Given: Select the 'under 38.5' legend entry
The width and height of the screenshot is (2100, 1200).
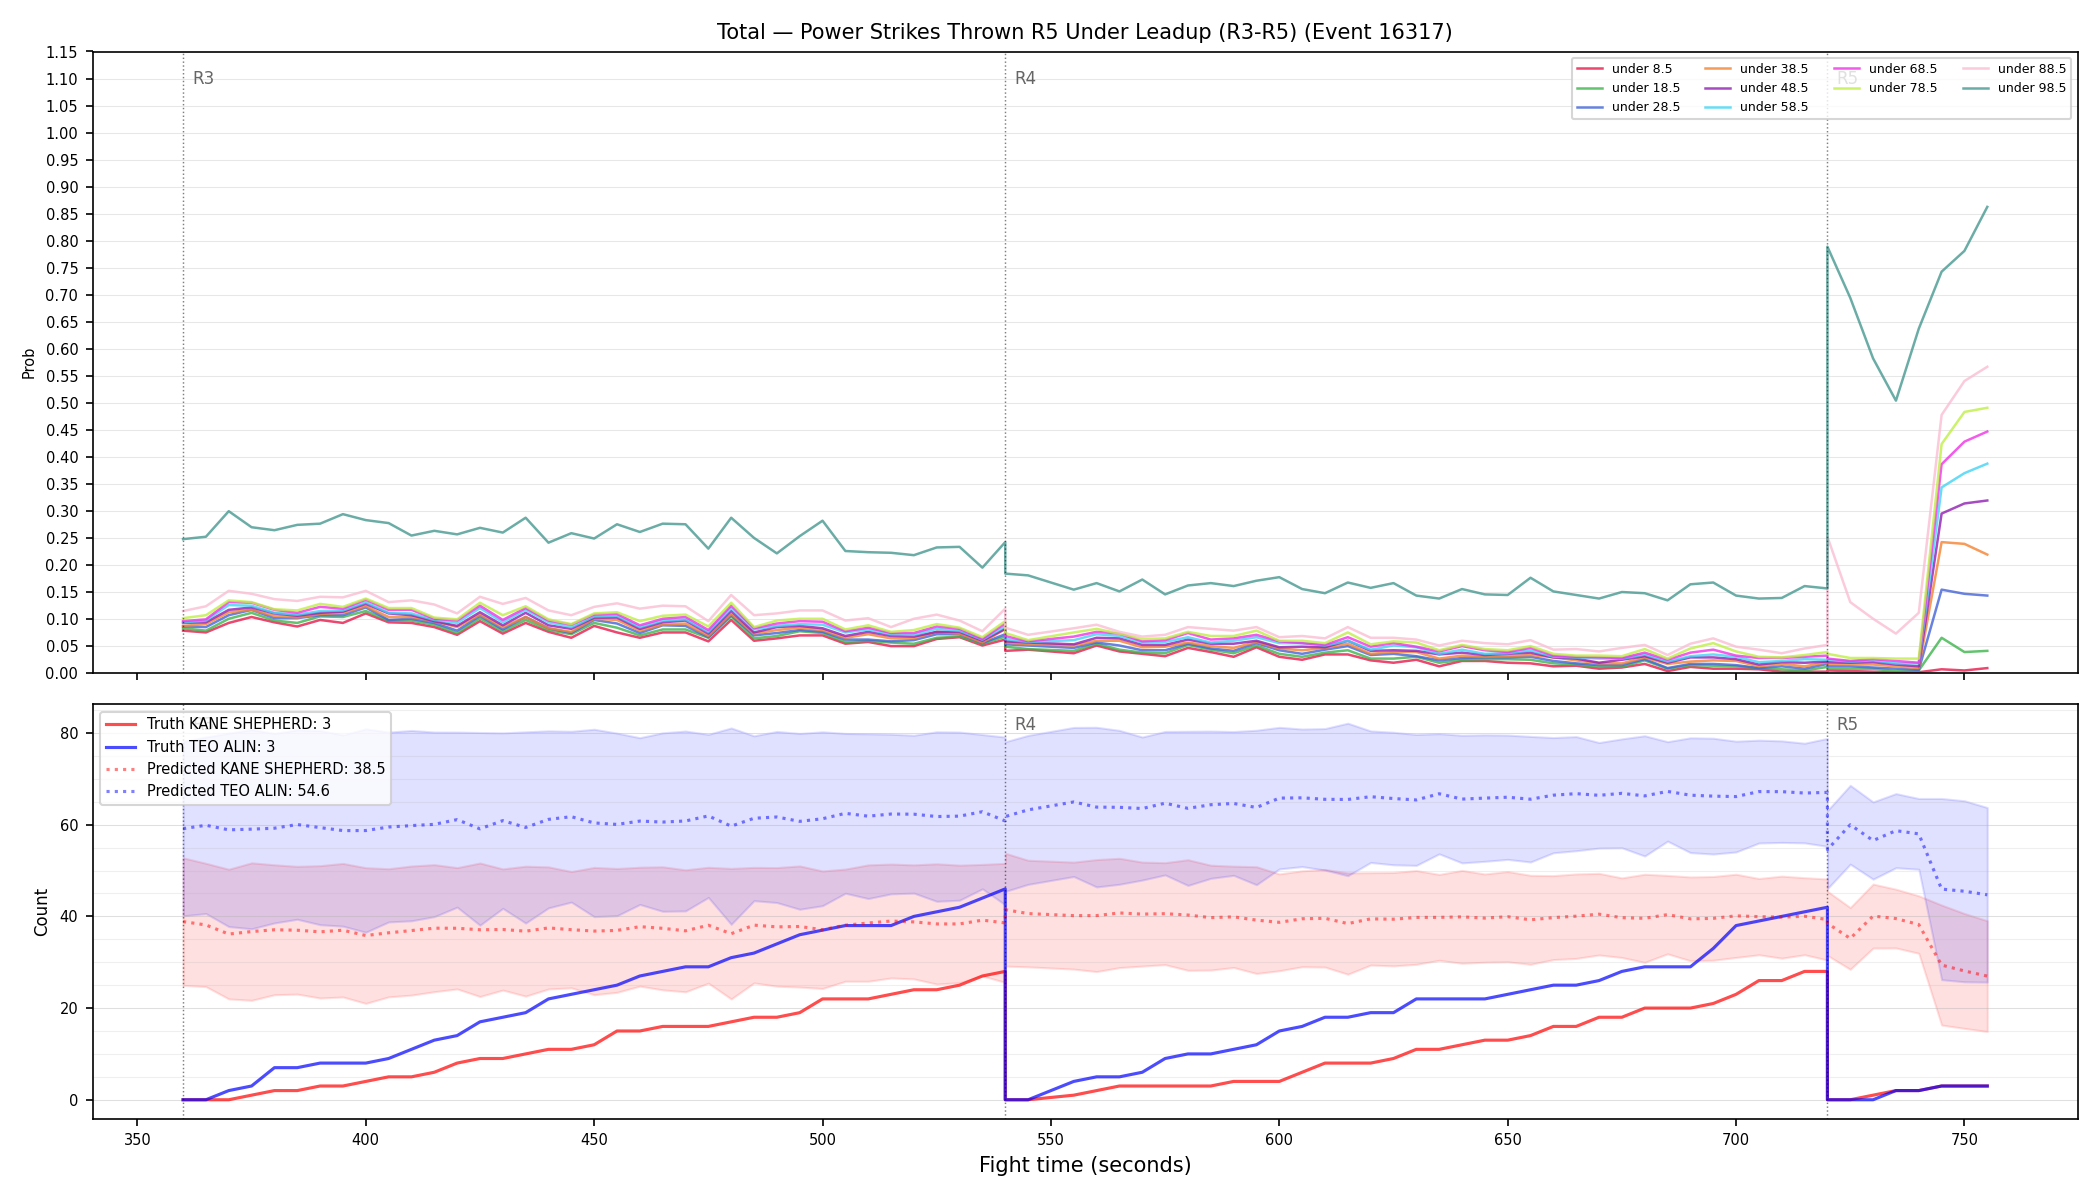Looking at the screenshot, I should [1756, 69].
